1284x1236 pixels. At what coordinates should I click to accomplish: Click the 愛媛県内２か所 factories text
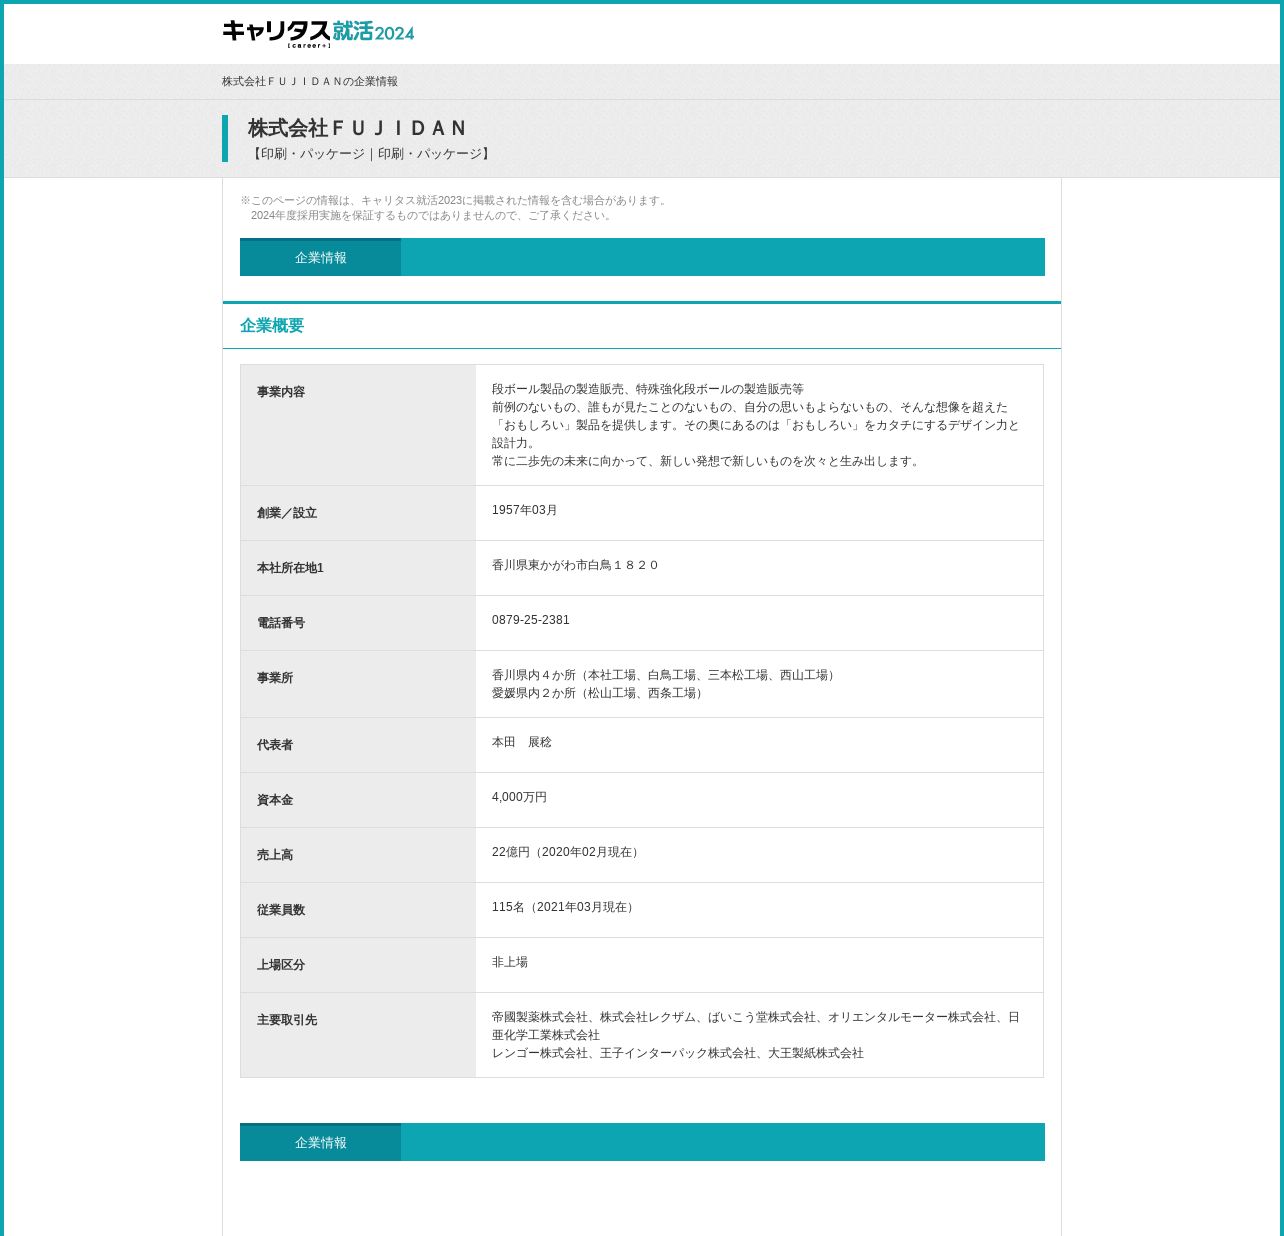pyautogui.click(x=599, y=693)
